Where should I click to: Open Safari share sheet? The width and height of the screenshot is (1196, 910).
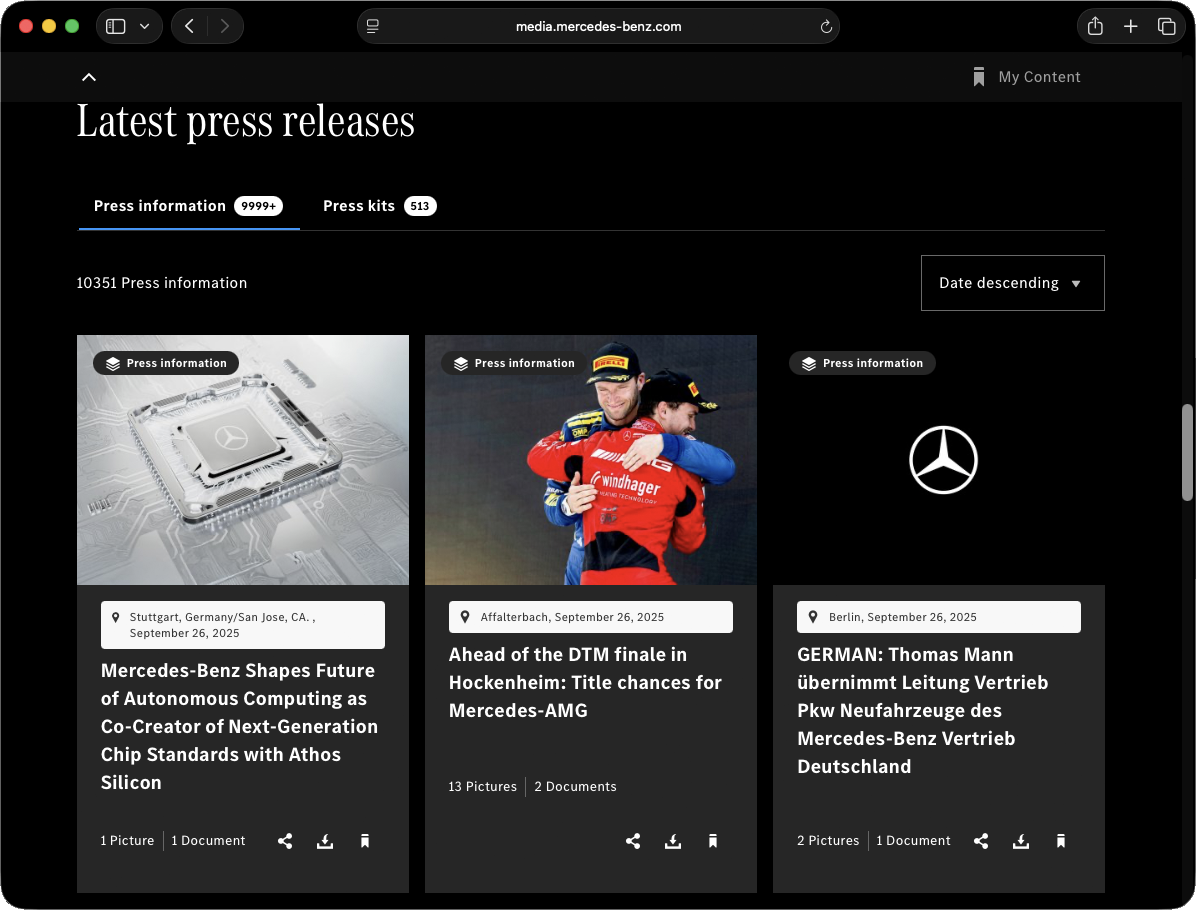(1095, 26)
